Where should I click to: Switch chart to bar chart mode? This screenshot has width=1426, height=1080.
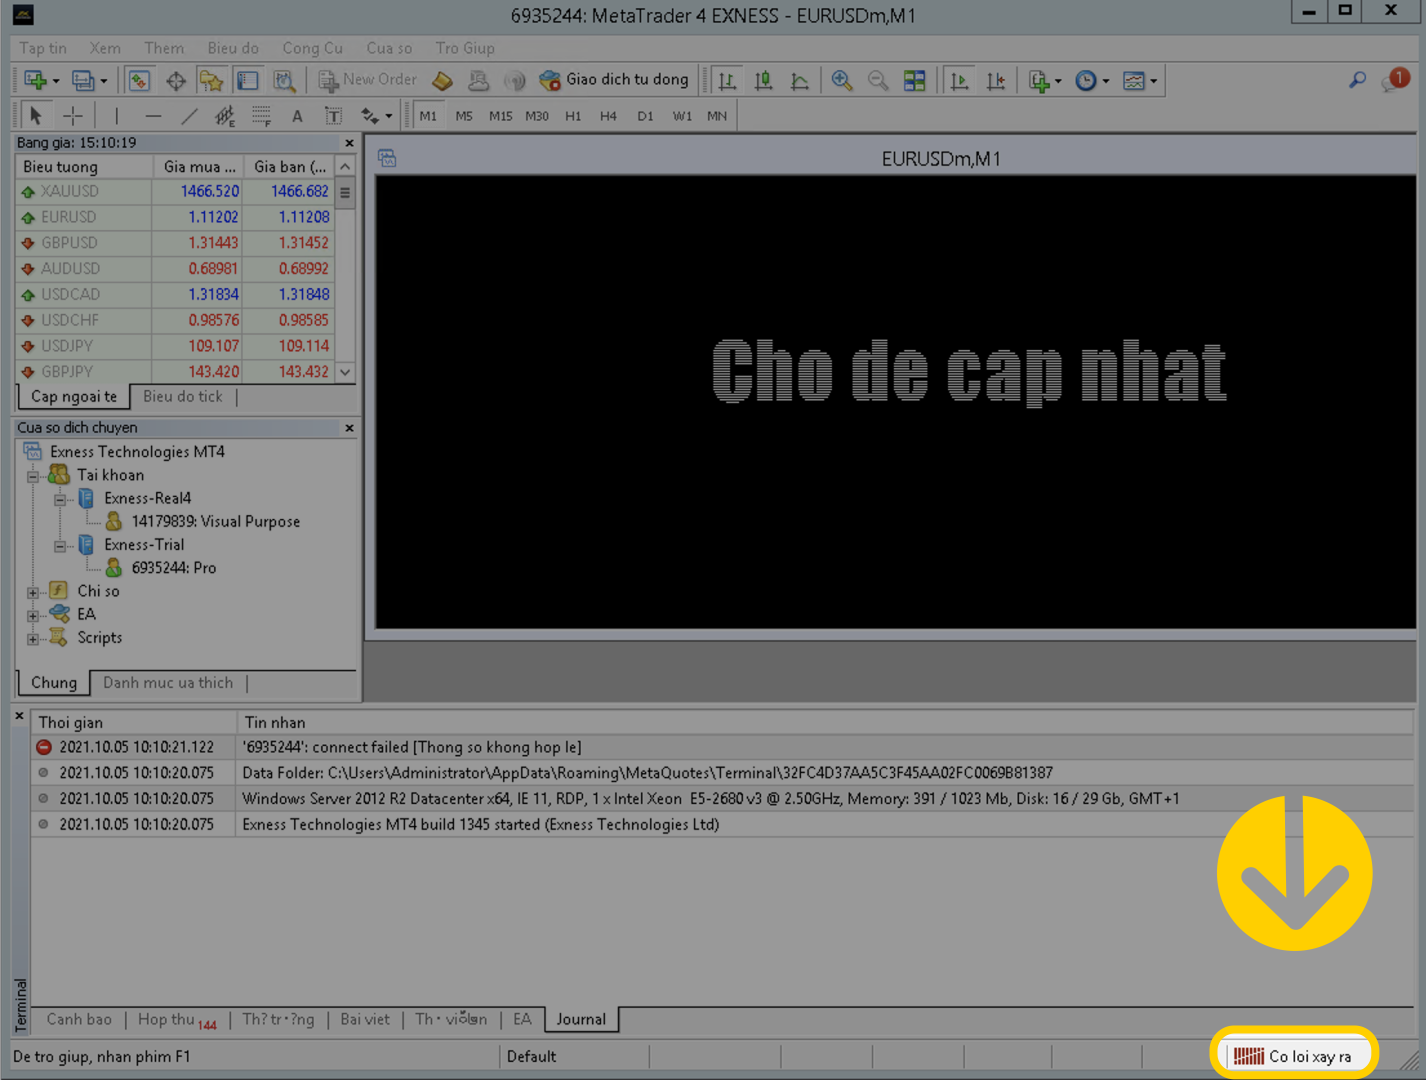click(727, 80)
